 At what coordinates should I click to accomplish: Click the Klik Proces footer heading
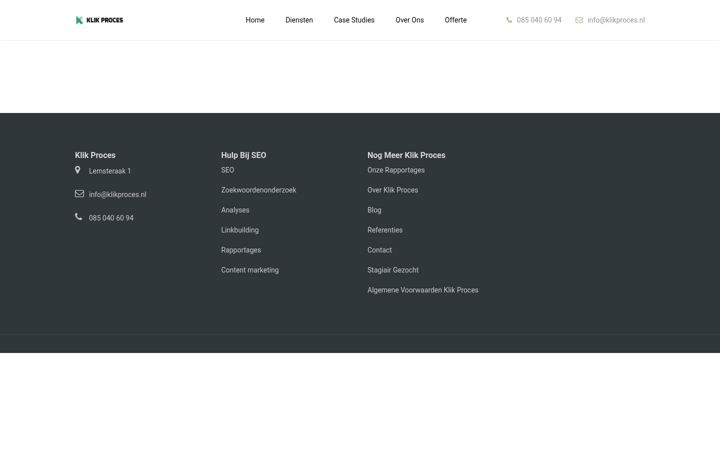(95, 155)
